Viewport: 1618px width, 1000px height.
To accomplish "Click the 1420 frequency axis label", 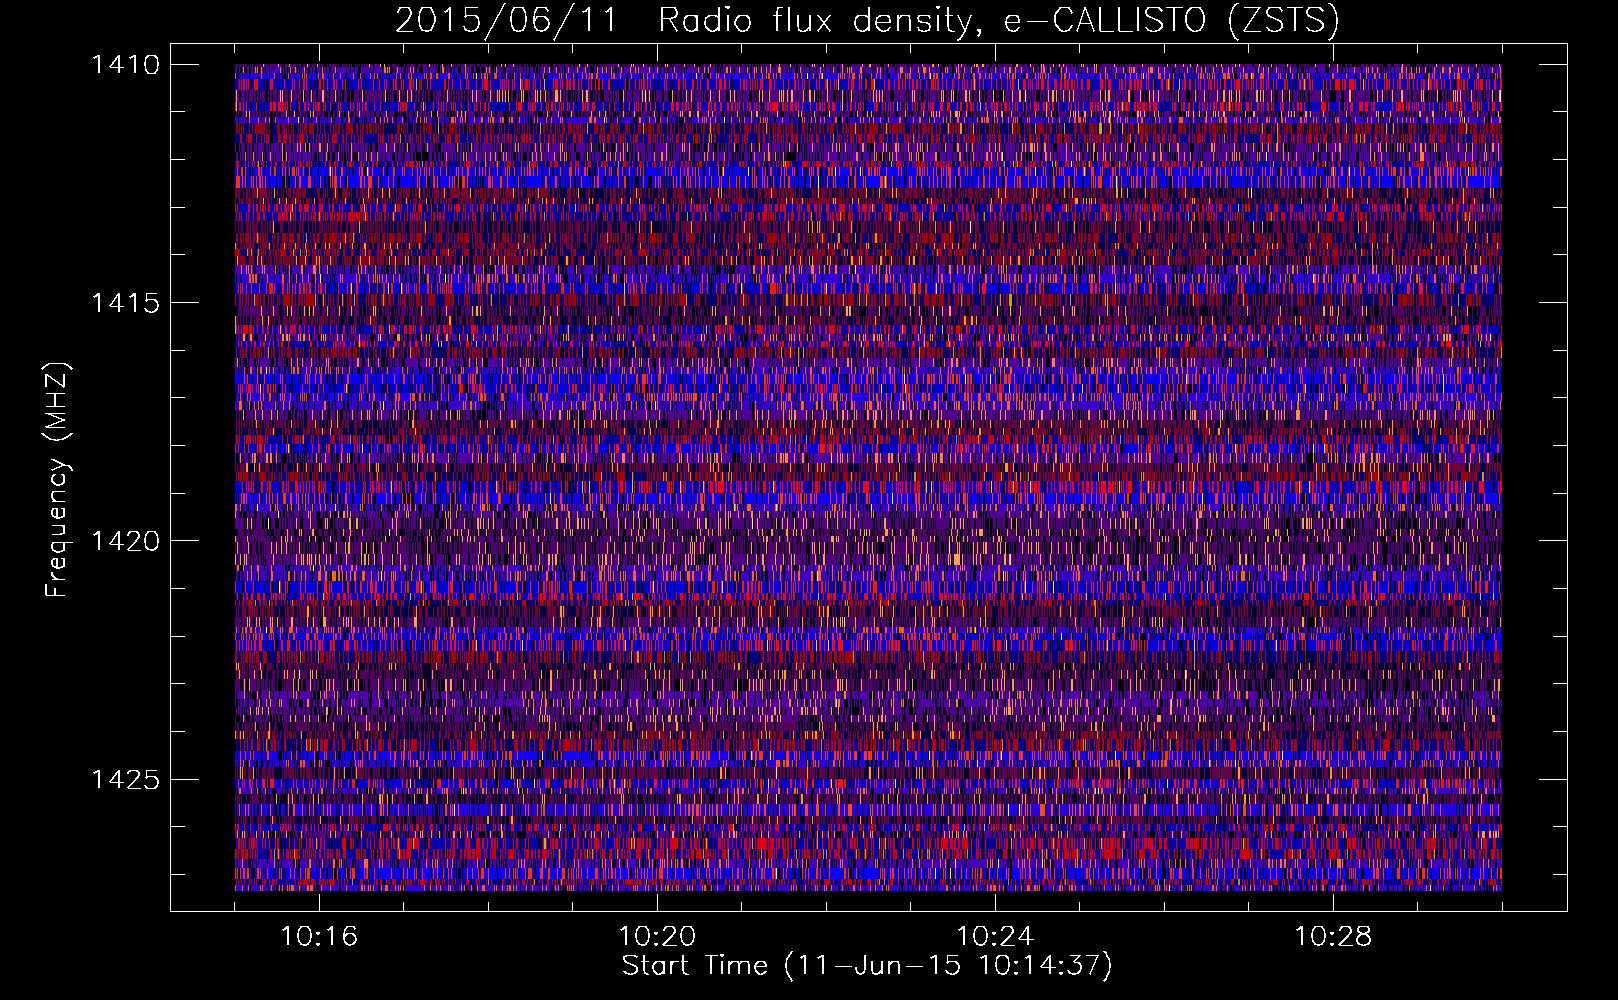I will [125, 541].
